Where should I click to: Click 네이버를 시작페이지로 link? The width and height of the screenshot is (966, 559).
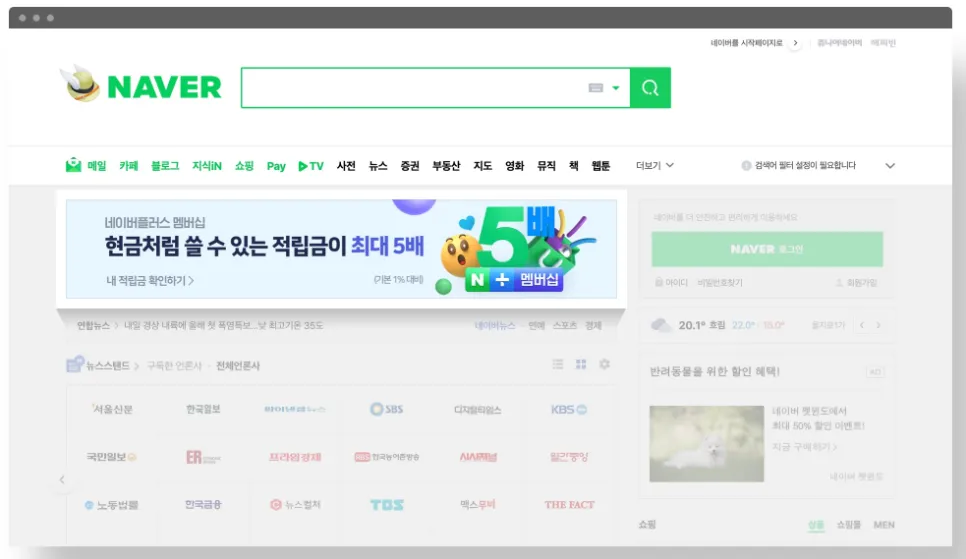coord(746,43)
